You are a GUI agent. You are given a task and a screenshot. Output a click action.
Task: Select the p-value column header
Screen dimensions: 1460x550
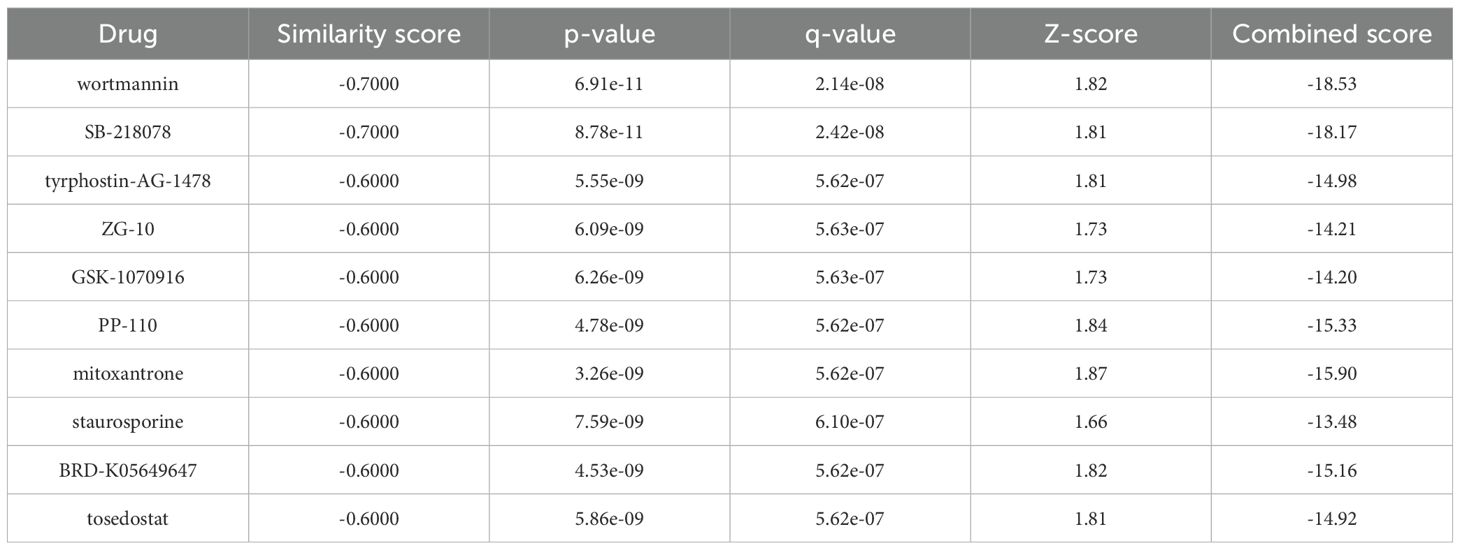(609, 34)
